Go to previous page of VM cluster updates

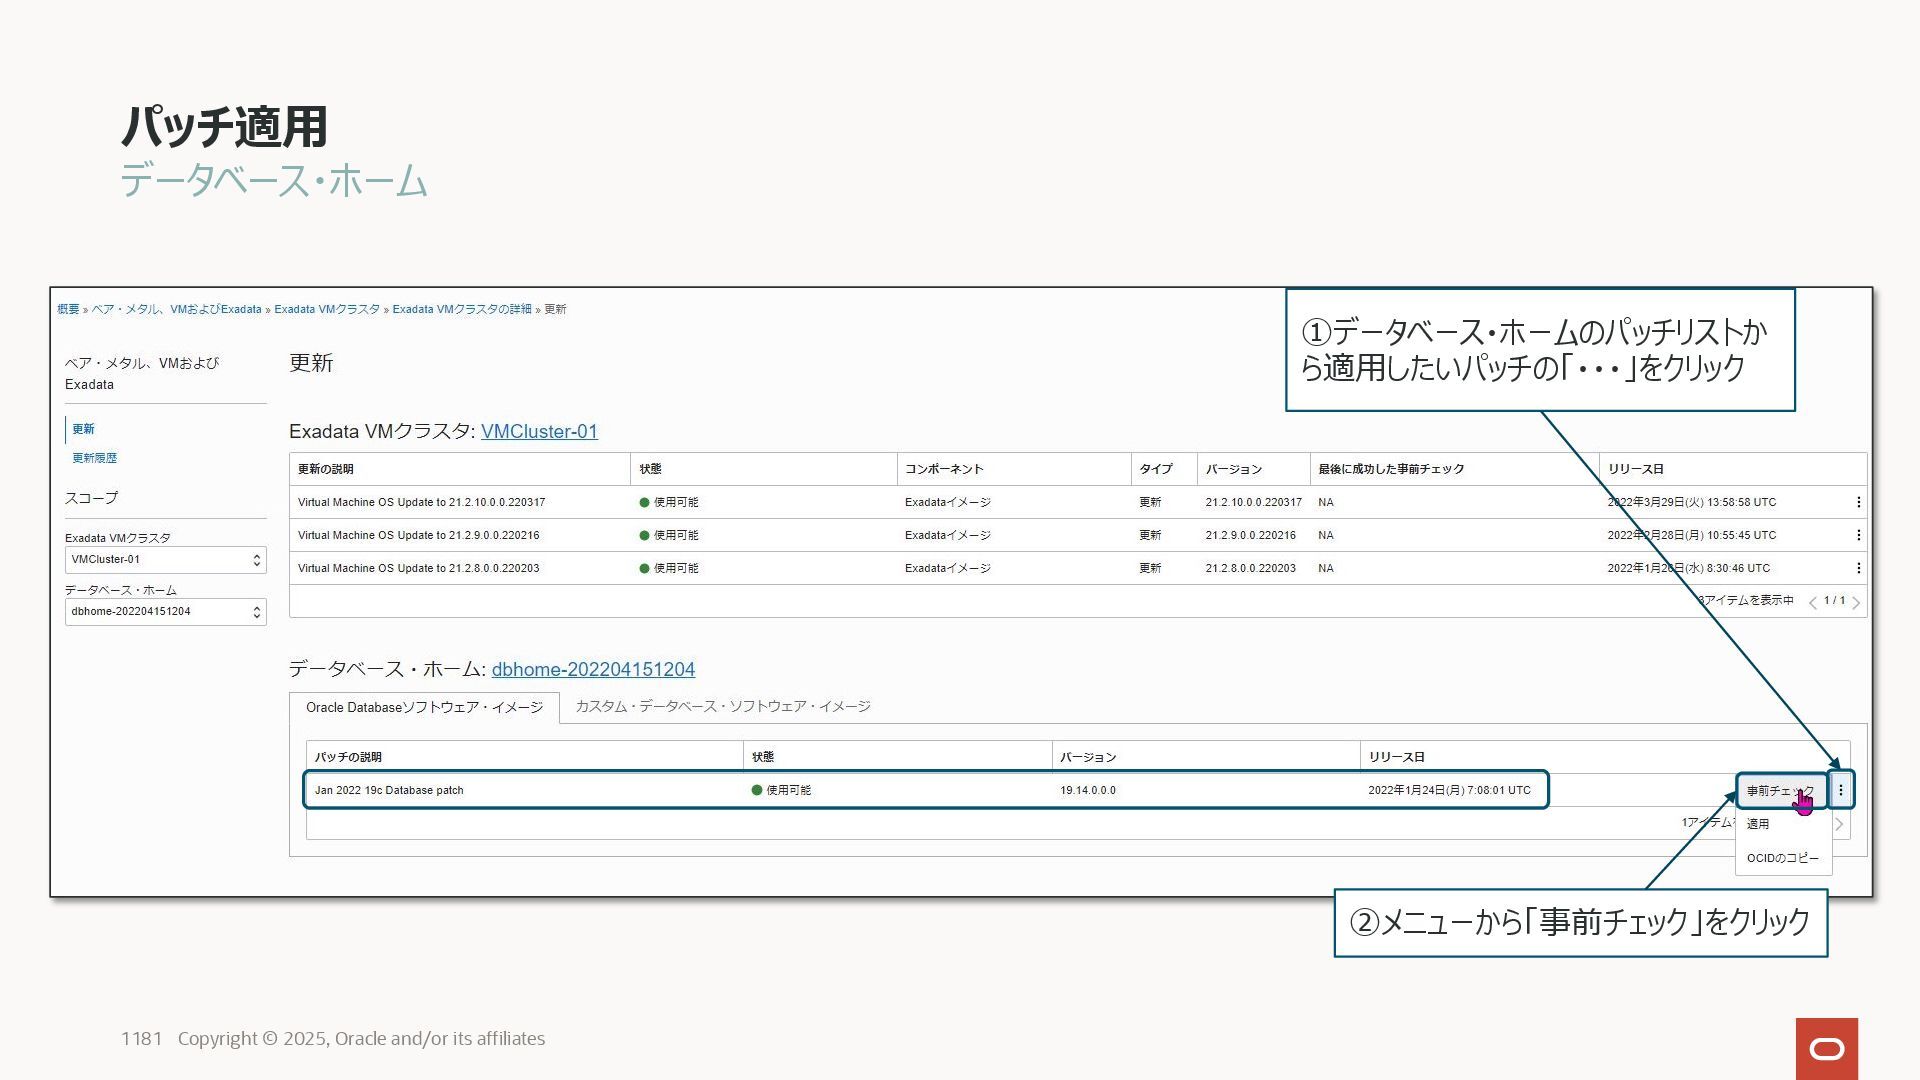tap(1812, 602)
